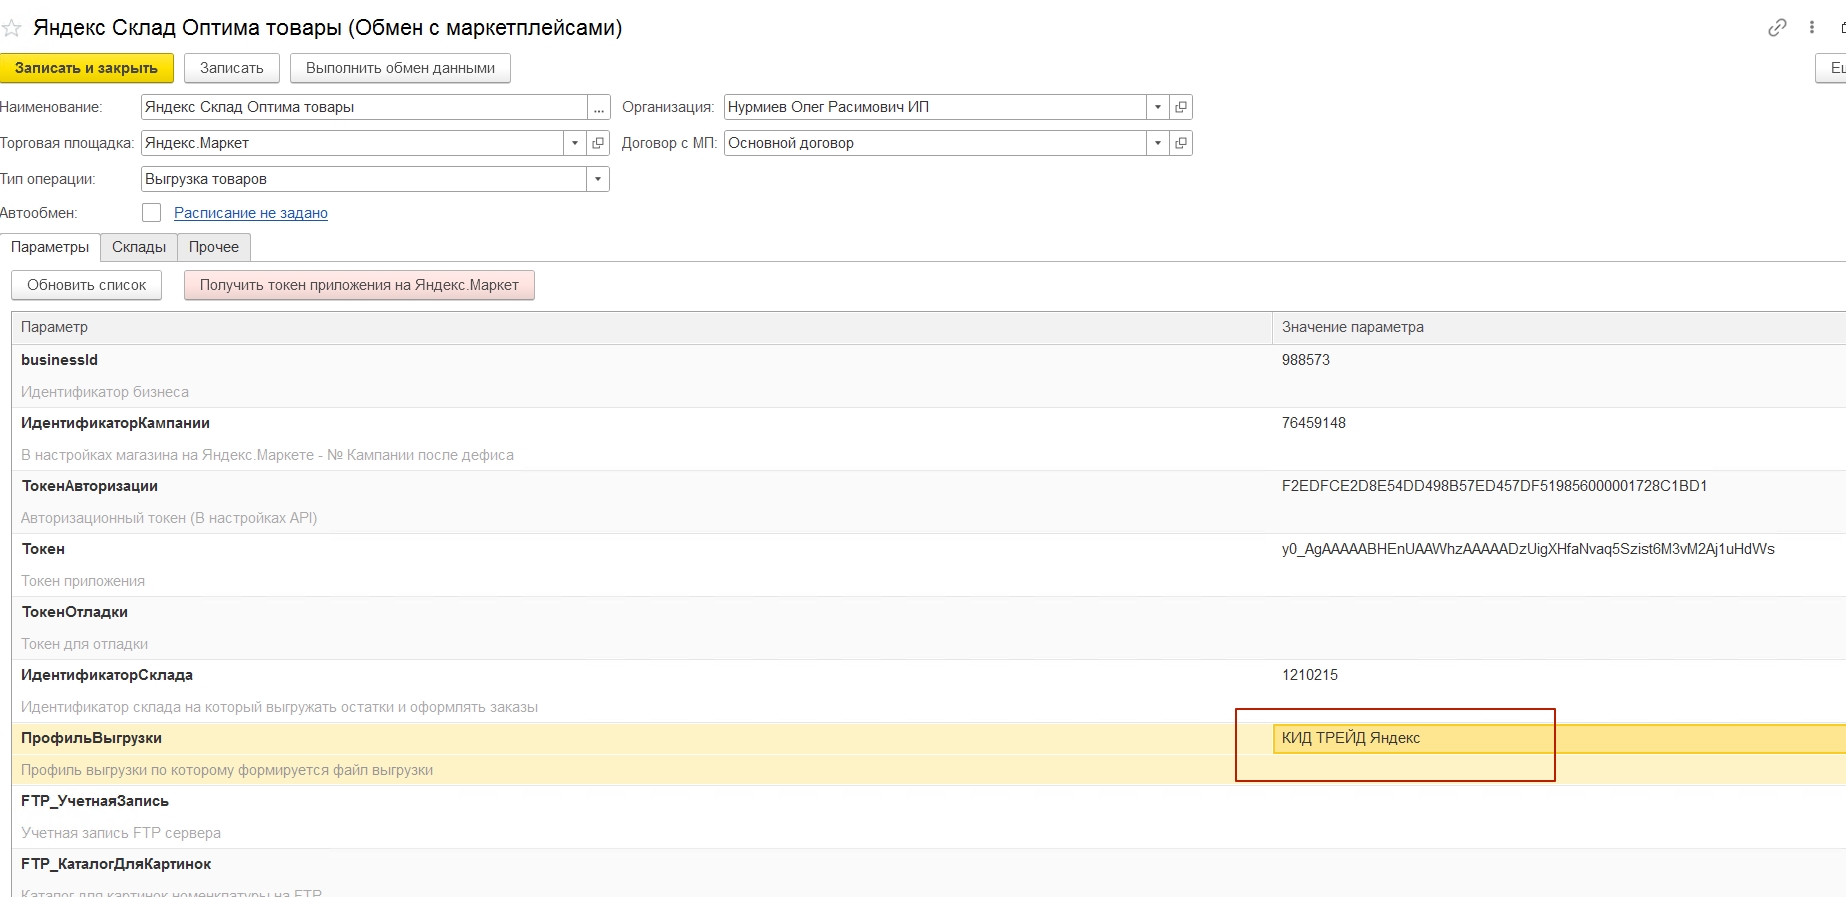
Task: Click the Записать и закрыть button
Action: [x=86, y=68]
